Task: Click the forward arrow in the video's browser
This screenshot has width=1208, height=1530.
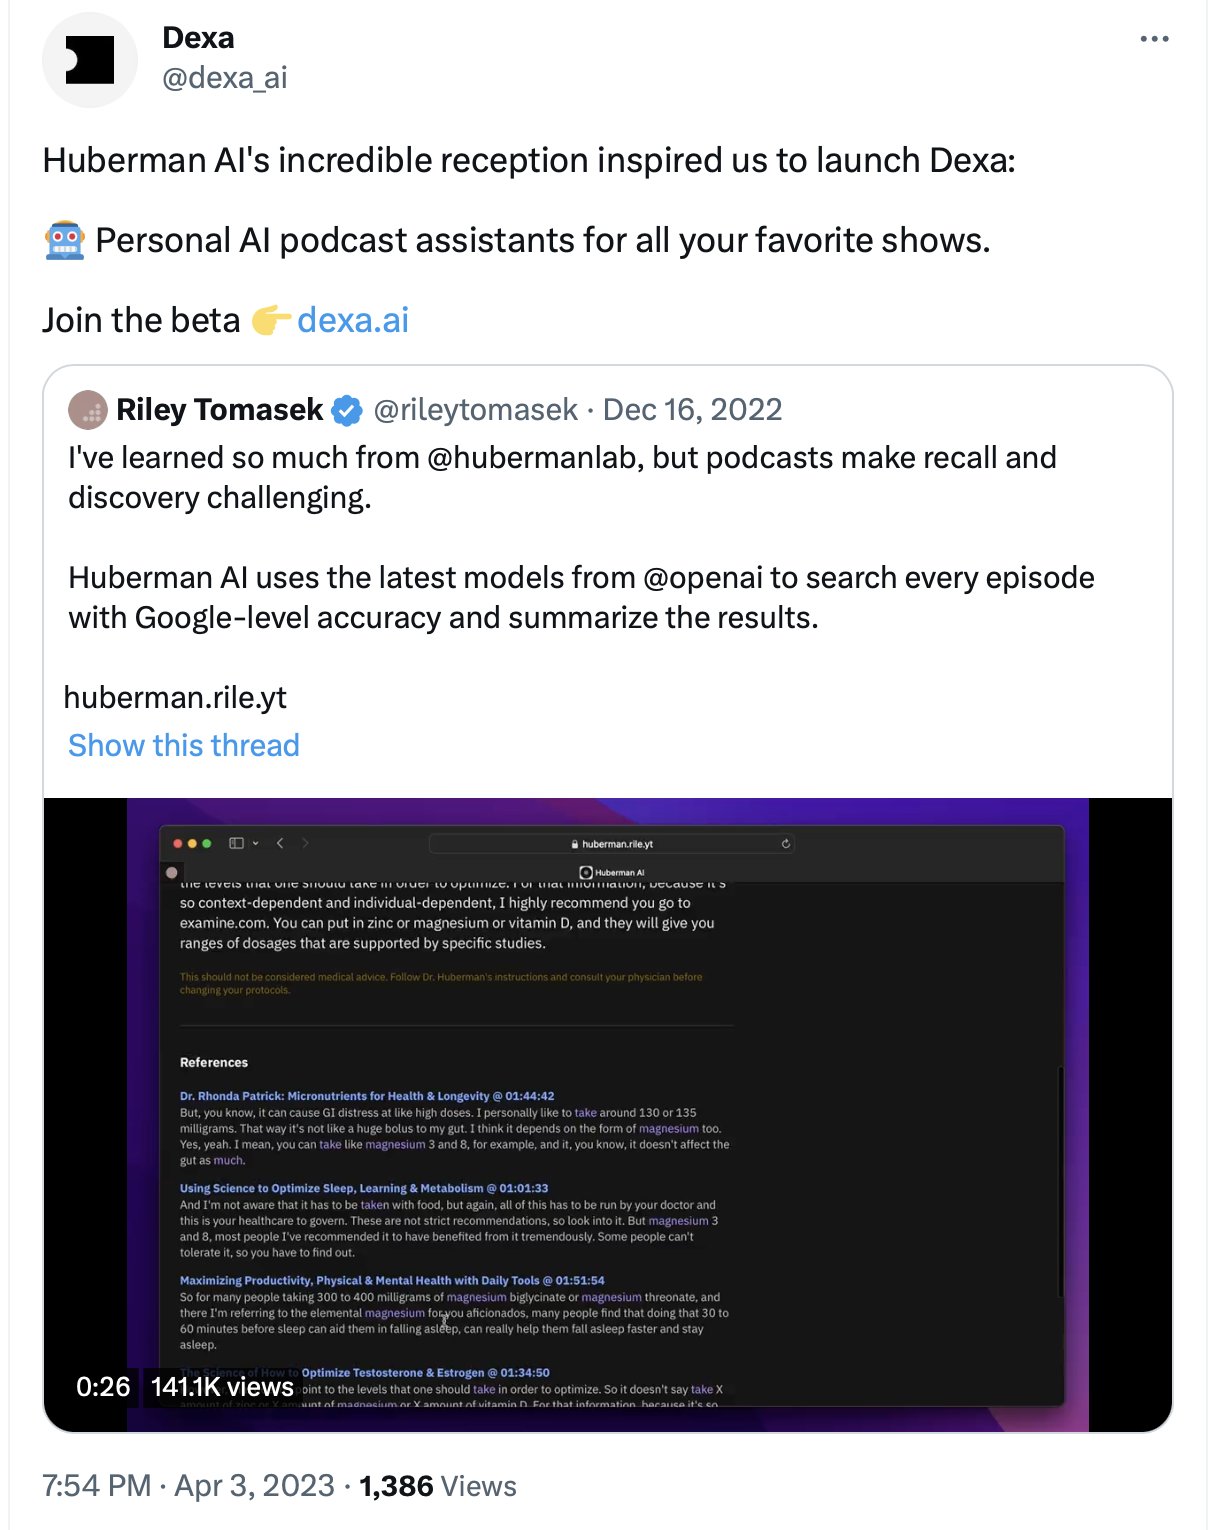Action: coord(305,843)
